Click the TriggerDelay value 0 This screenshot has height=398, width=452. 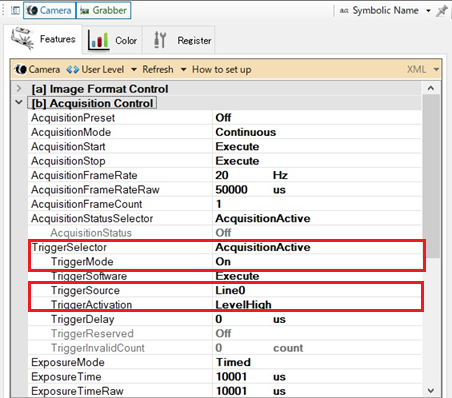pyautogui.click(x=219, y=319)
